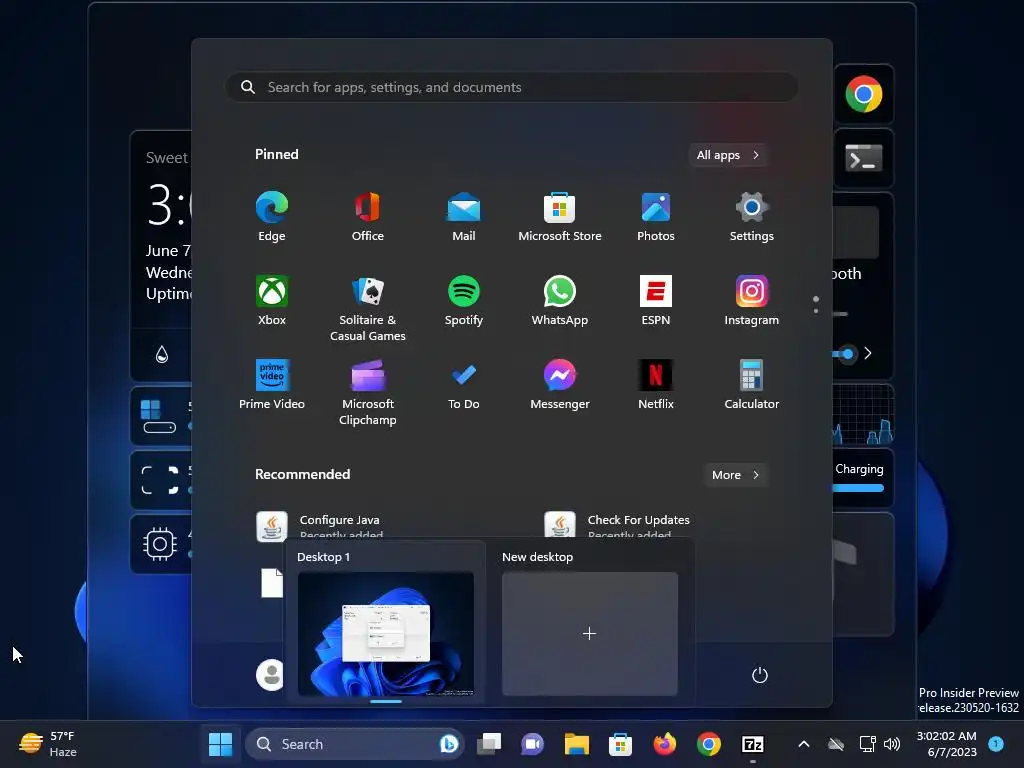
Task: Open File Explorer on the taskbar
Action: [x=577, y=744]
